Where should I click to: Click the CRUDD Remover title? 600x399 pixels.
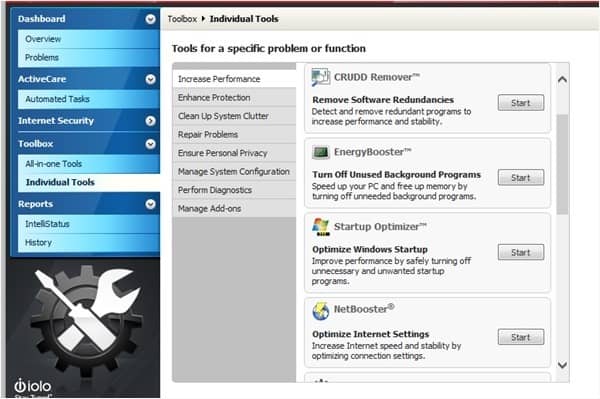377,77
